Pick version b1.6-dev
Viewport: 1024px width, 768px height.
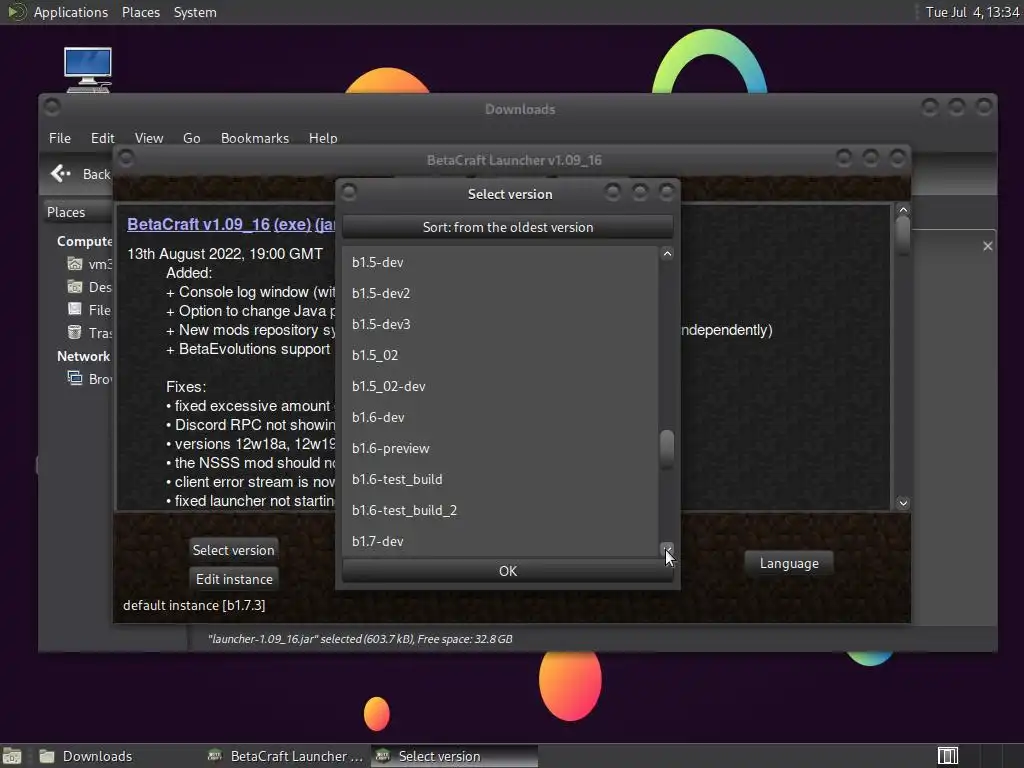[500, 417]
